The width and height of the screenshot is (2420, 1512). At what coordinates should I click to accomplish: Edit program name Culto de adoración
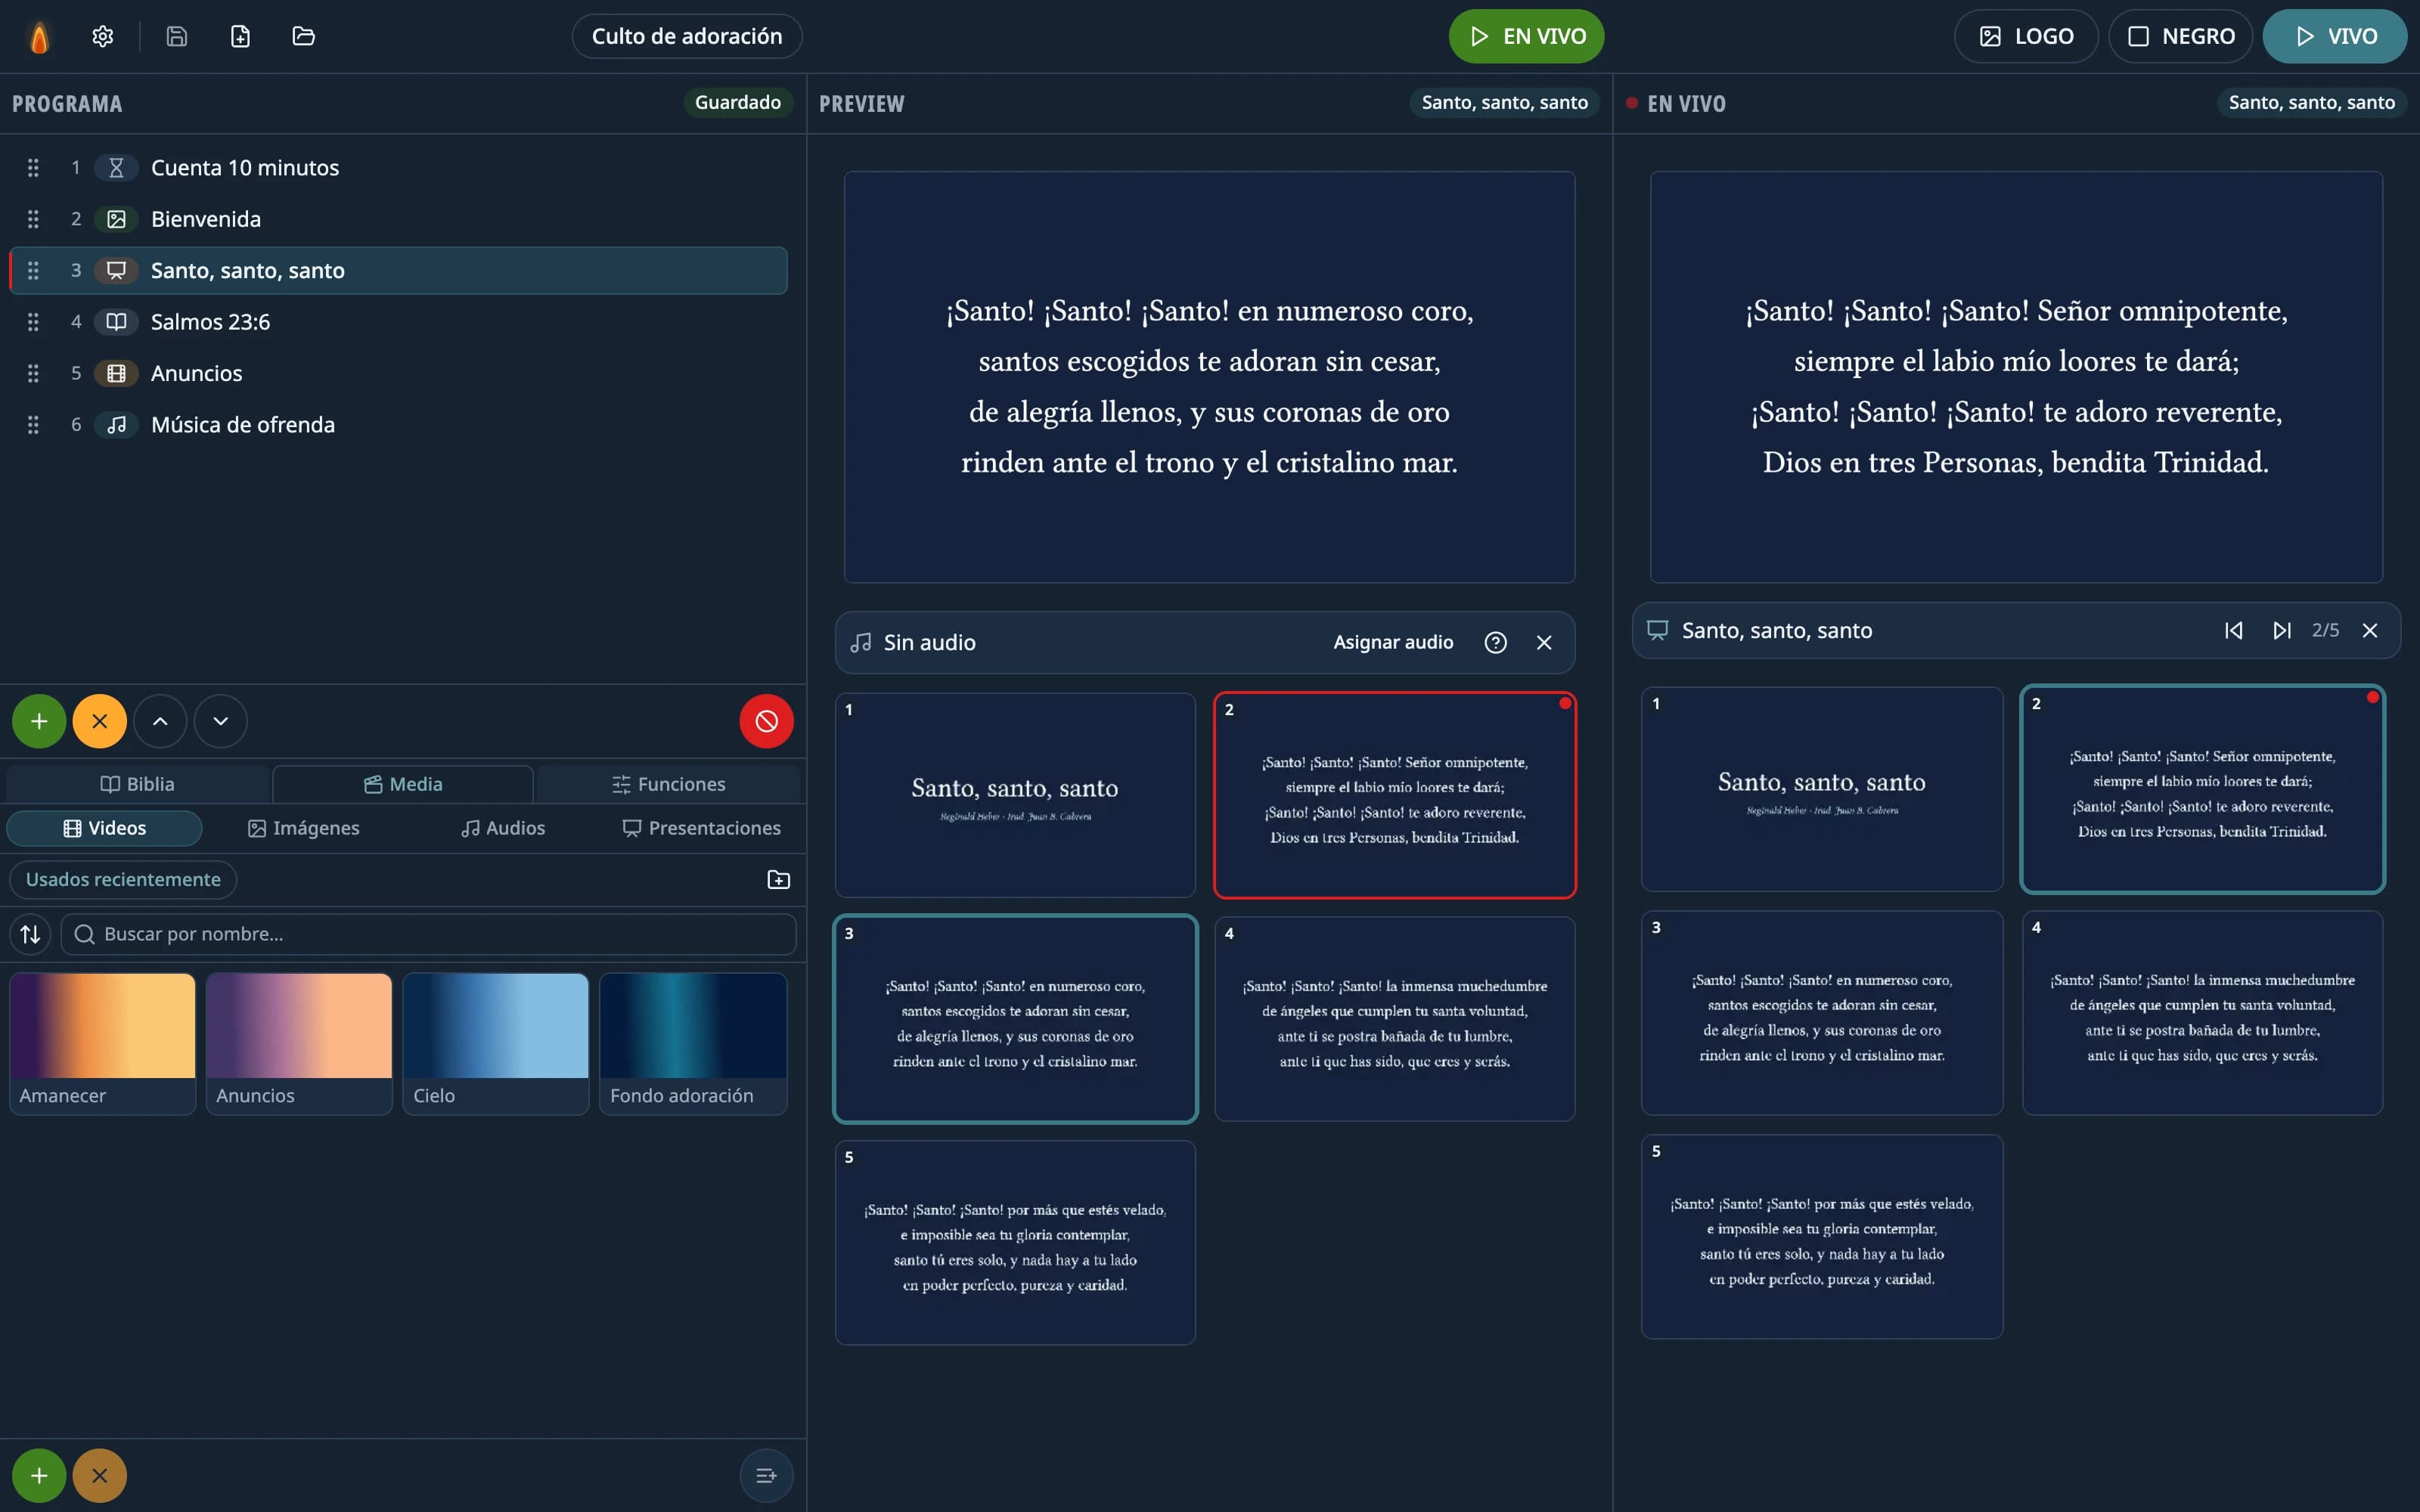[687, 37]
